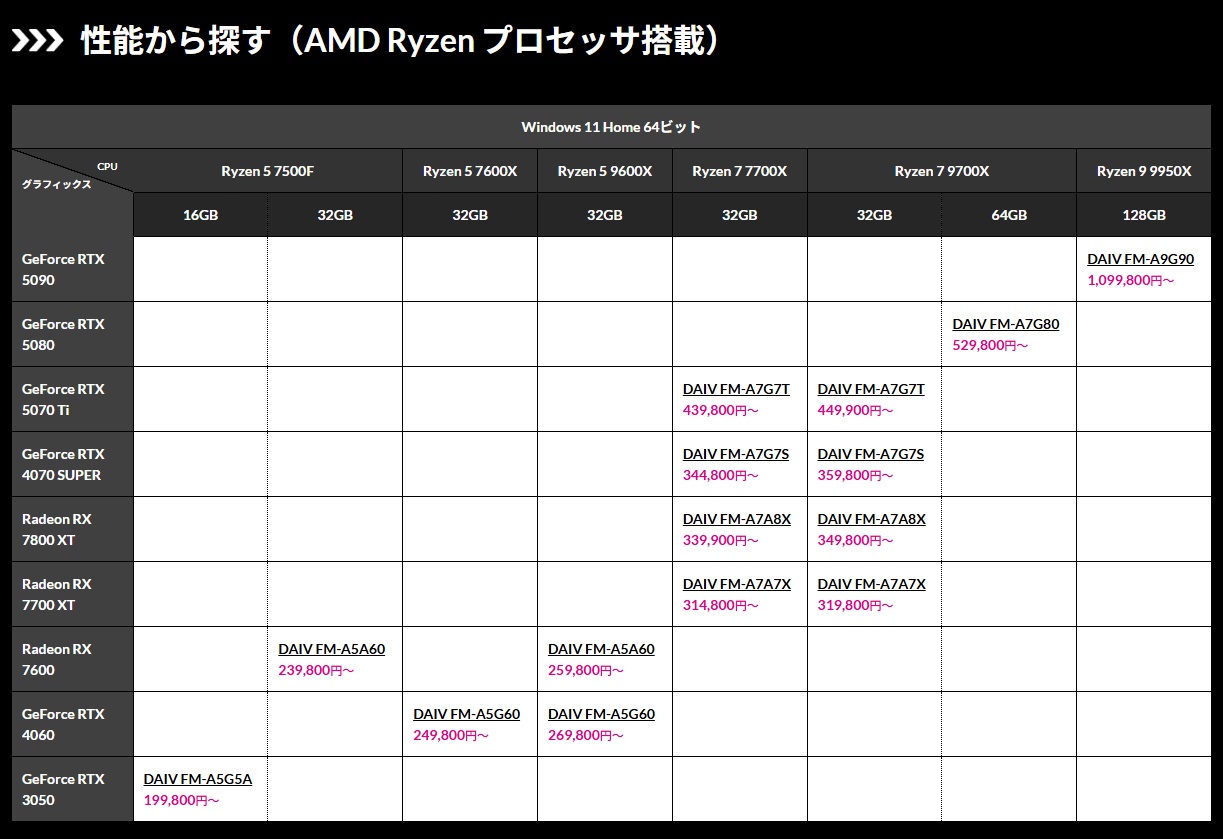Click the 239,800円 price text
The width and height of the screenshot is (1223, 839).
coord(316,671)
